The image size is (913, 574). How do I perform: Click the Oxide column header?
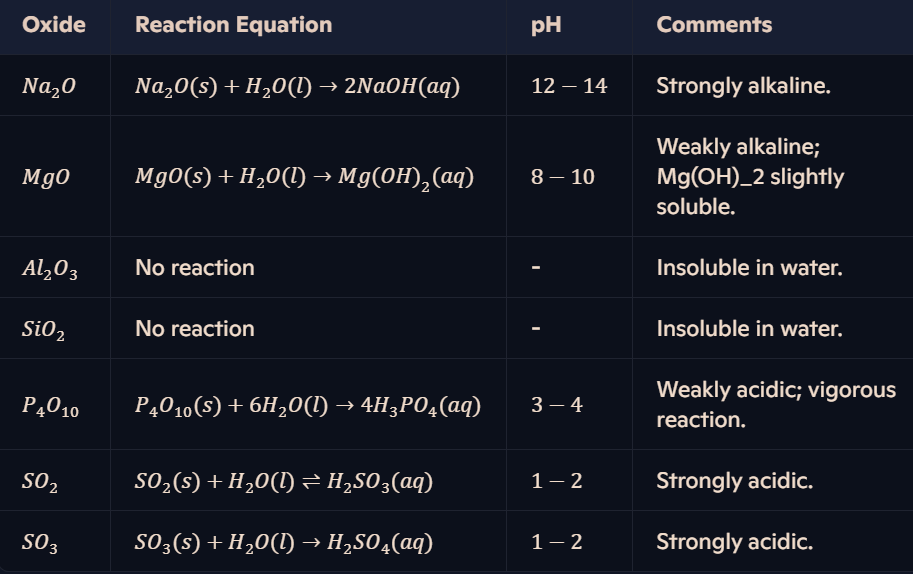[x=54, y=25]
